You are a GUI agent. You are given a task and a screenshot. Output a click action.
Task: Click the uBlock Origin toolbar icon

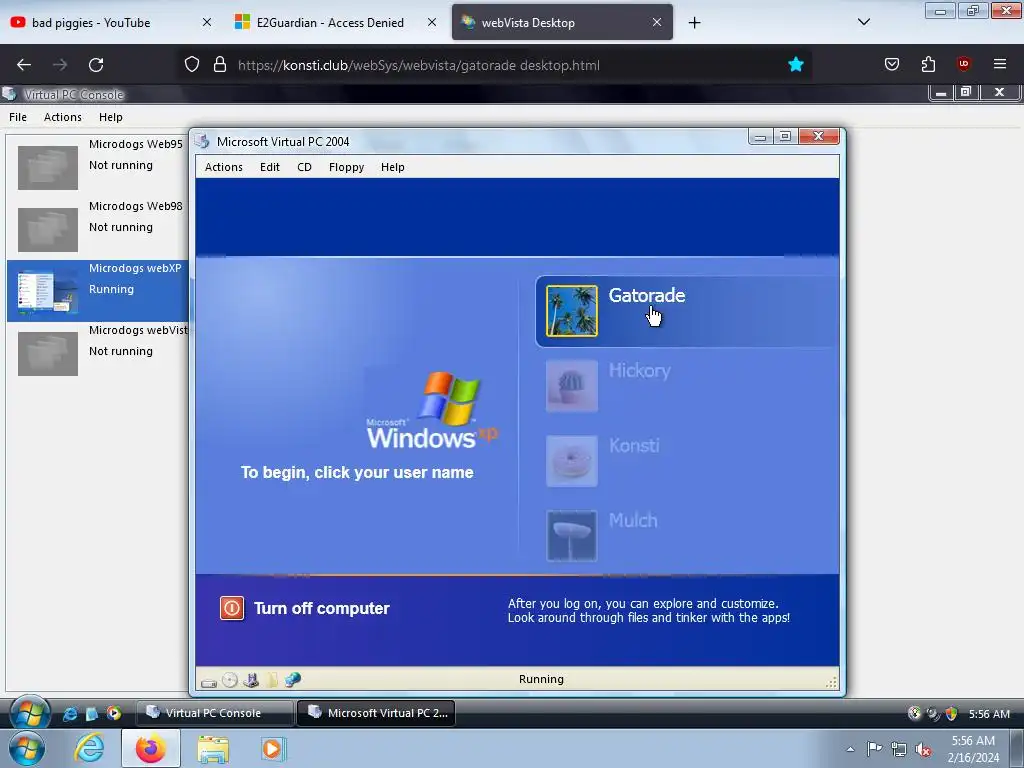(964, 64)
